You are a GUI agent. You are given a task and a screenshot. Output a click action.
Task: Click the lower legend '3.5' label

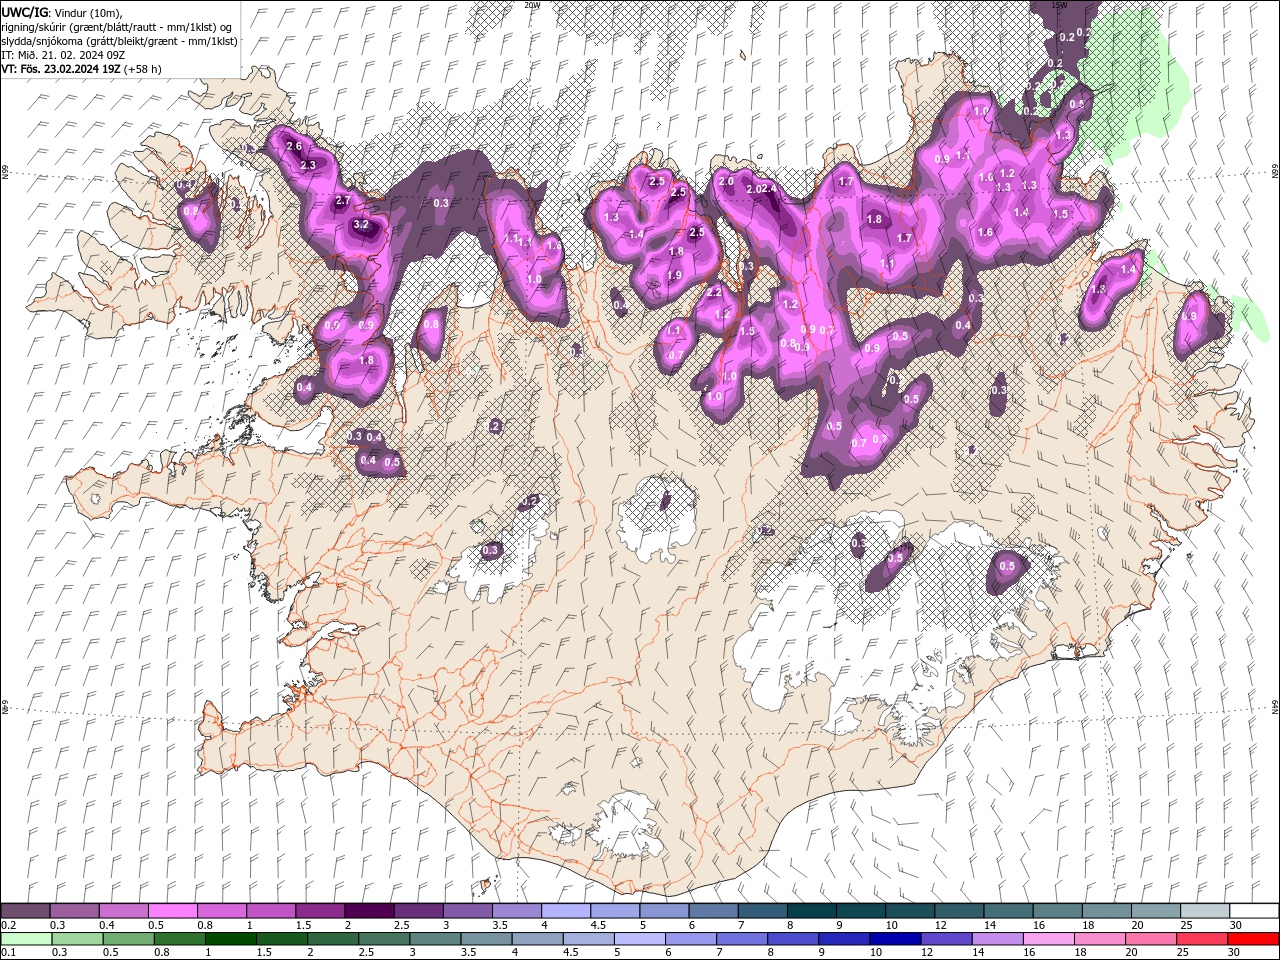pyautogui.click(x=467, y=953)
